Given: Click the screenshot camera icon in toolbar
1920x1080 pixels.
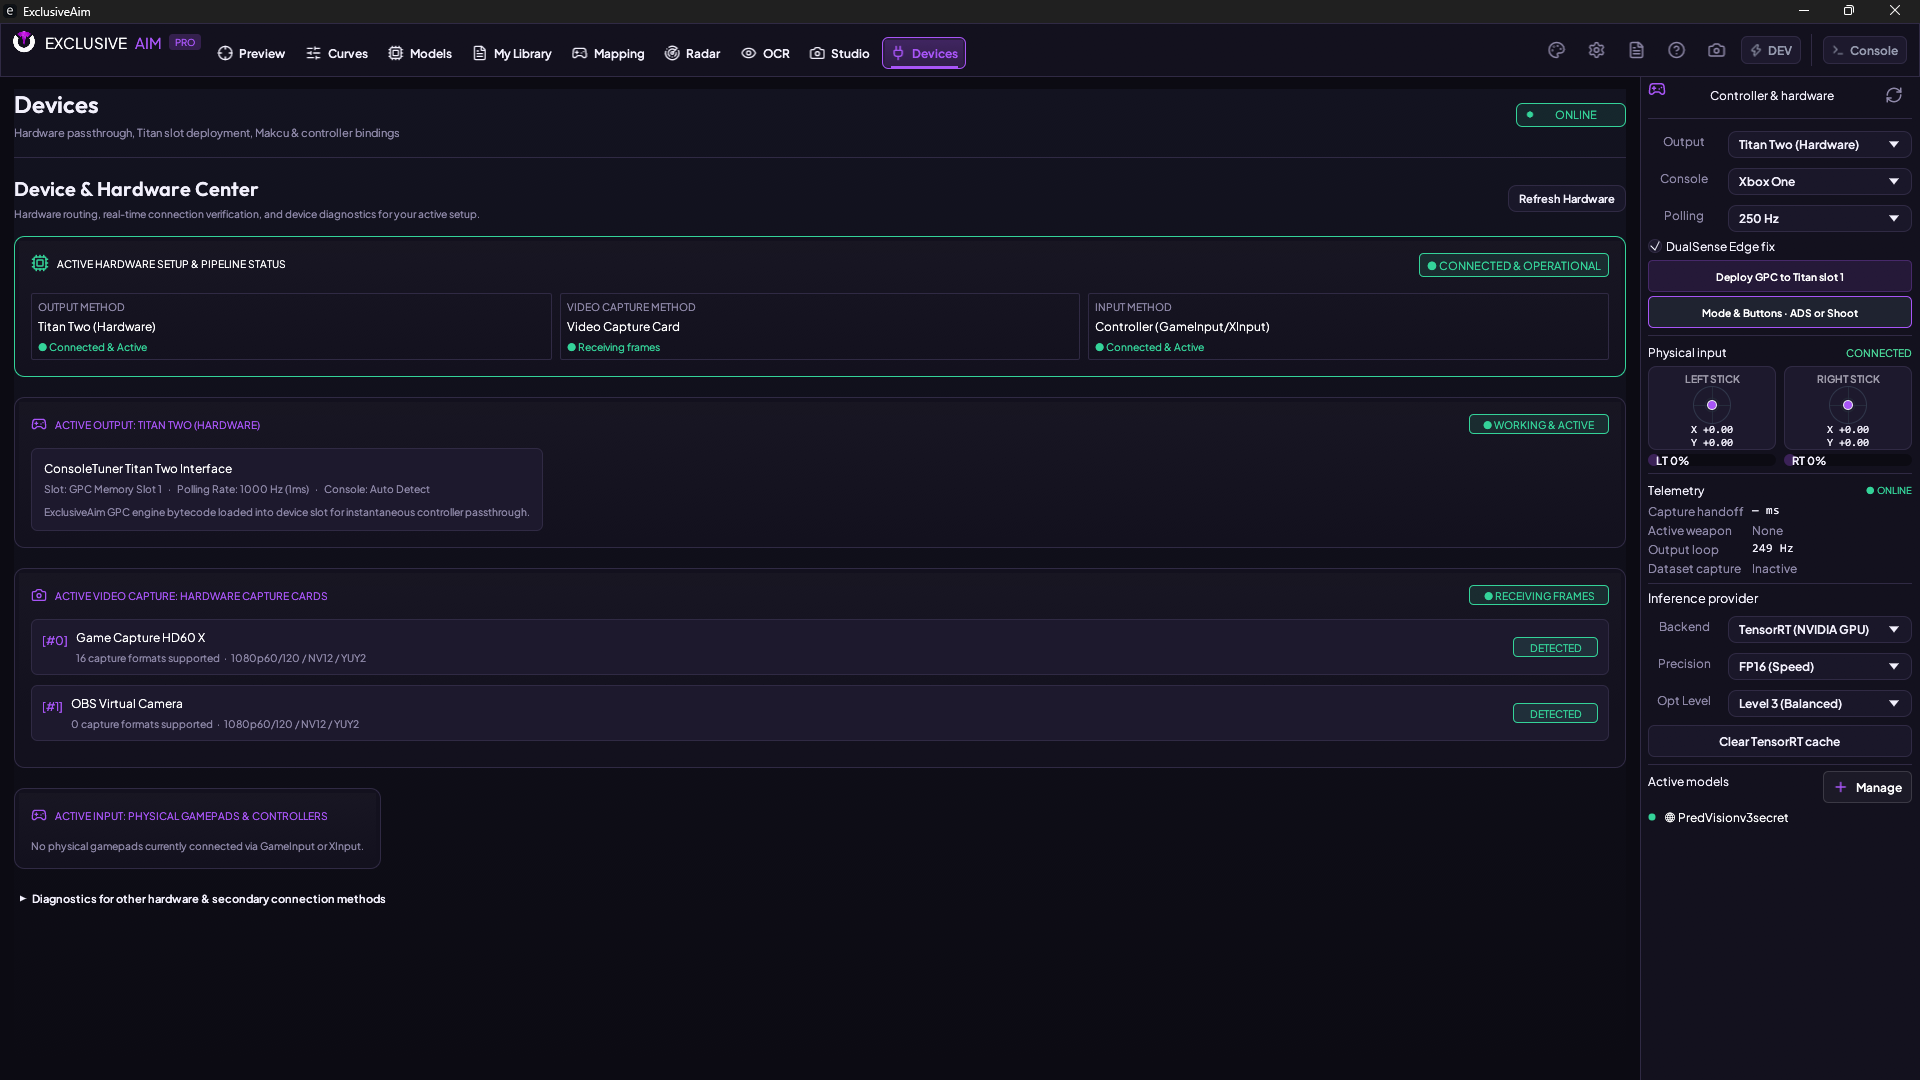Looking at the screenshot, I should [x=1716, y=50].
